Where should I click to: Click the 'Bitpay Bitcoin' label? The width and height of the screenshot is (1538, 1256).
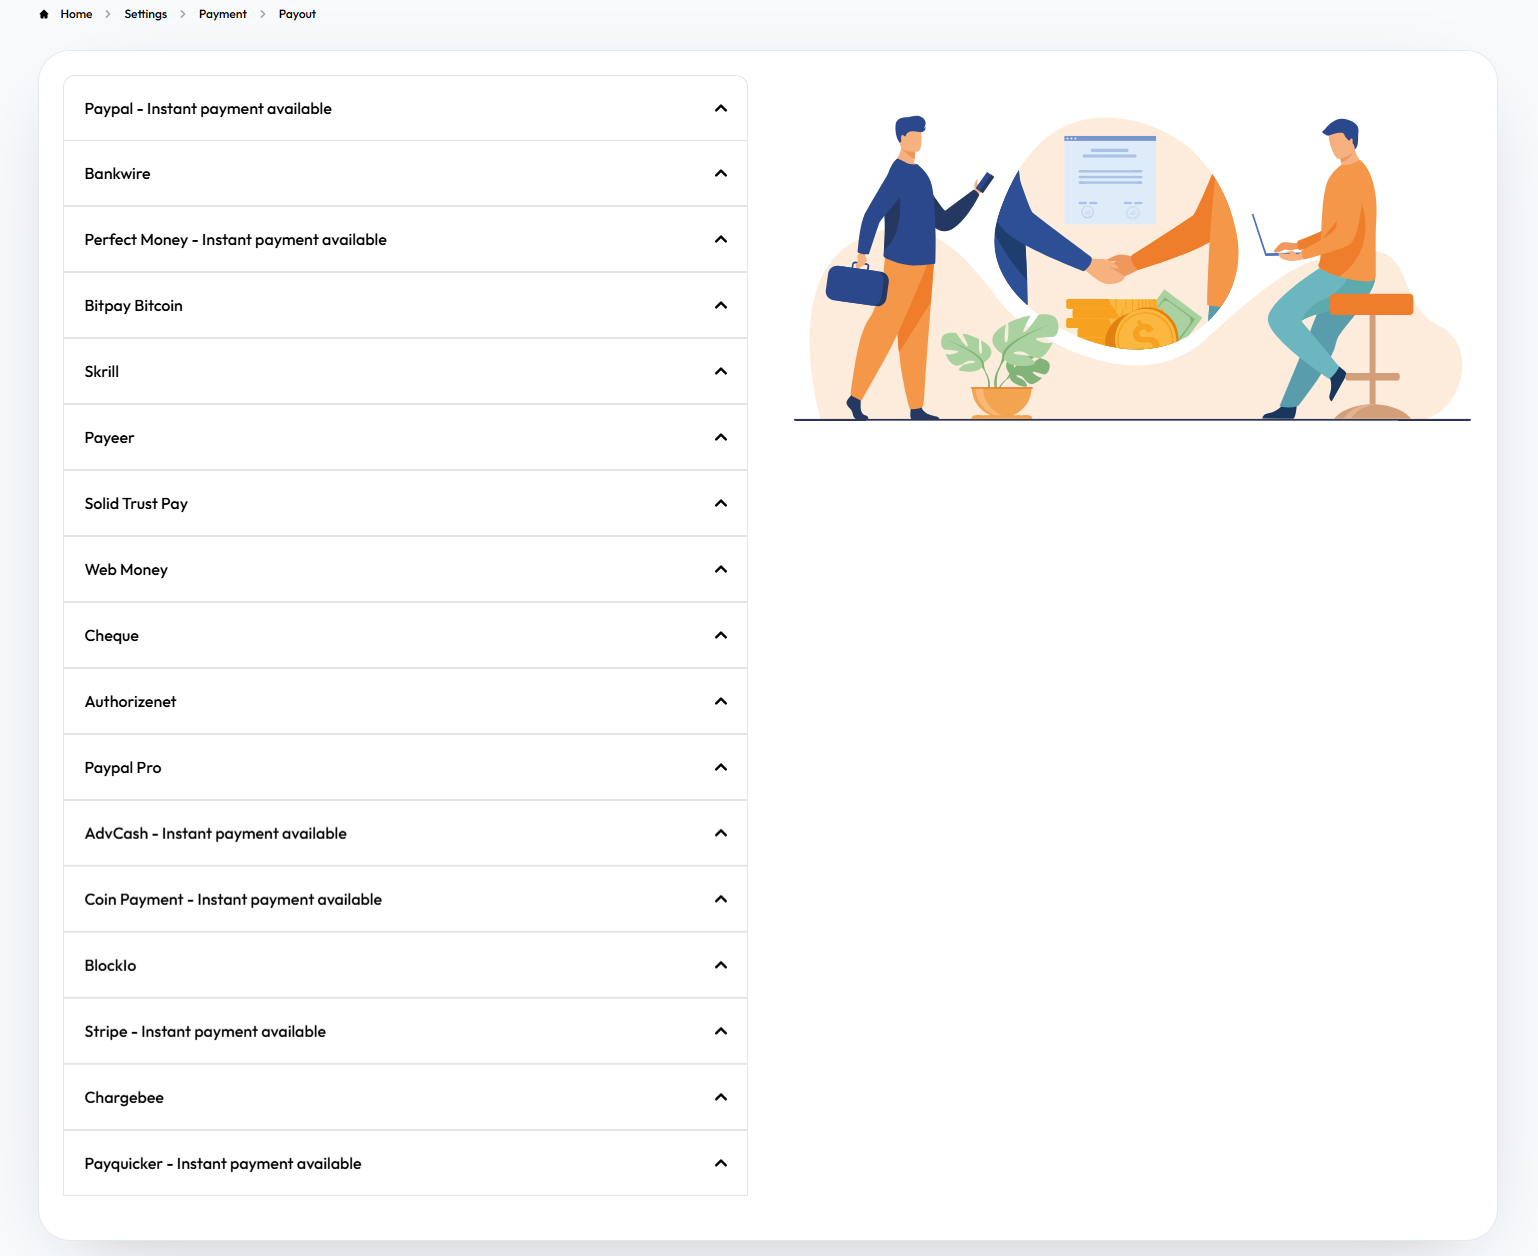[x=134, y=306]
